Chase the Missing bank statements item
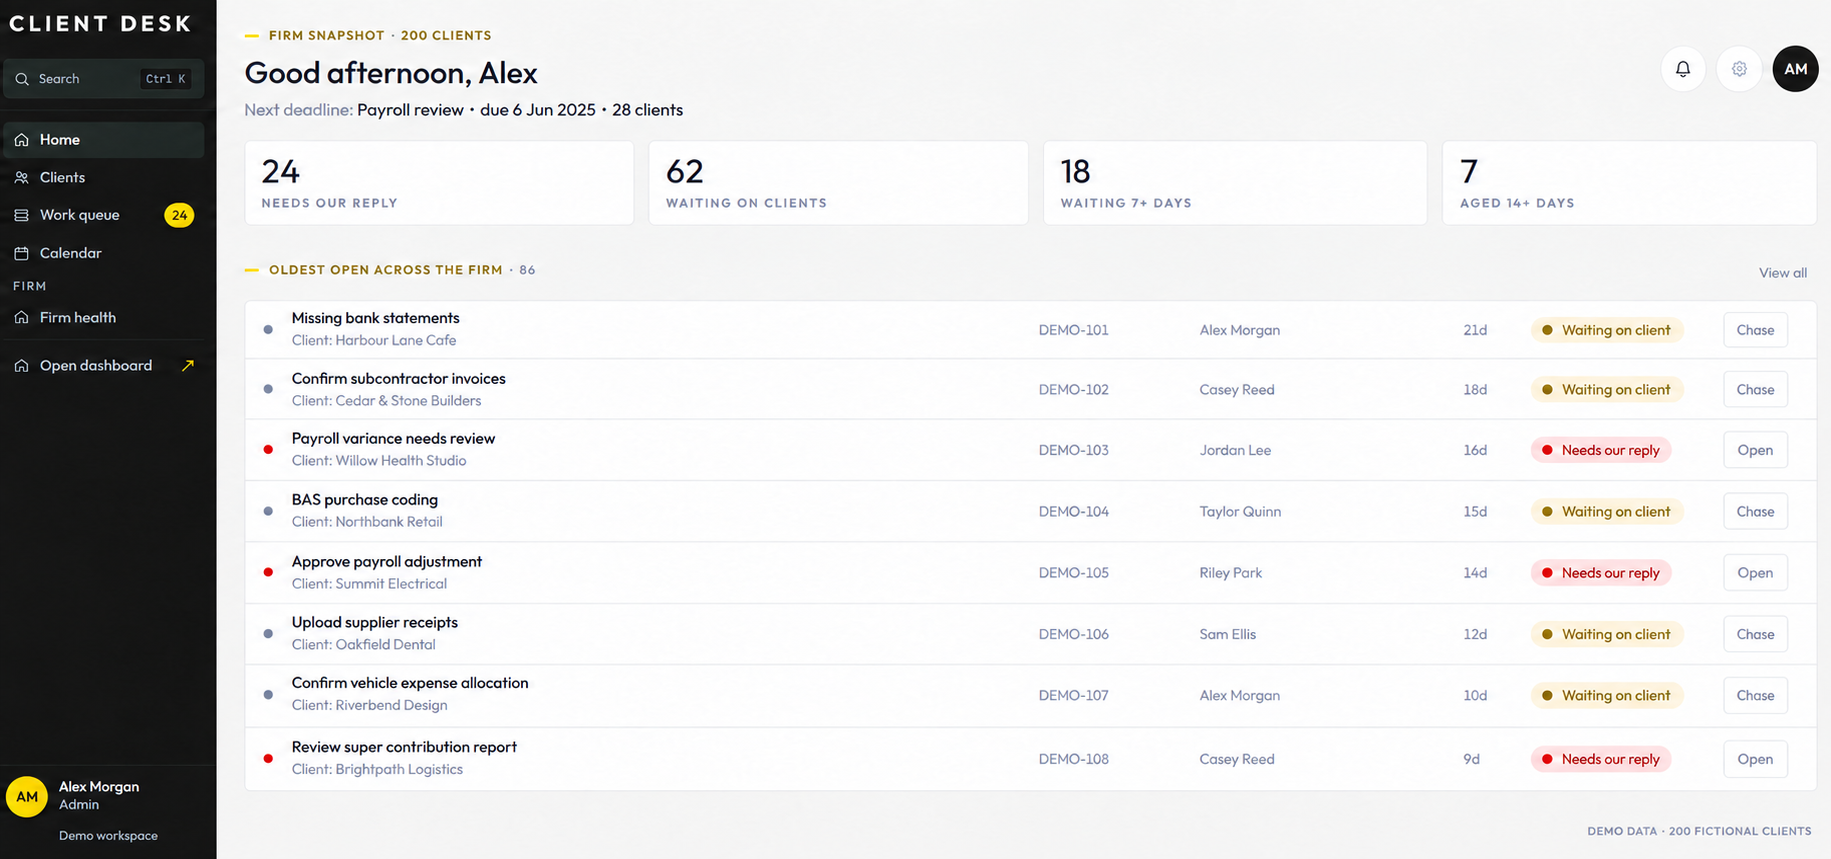Image resolution: width=1831 pixels, height=859 pixels. coord(1755,330)
